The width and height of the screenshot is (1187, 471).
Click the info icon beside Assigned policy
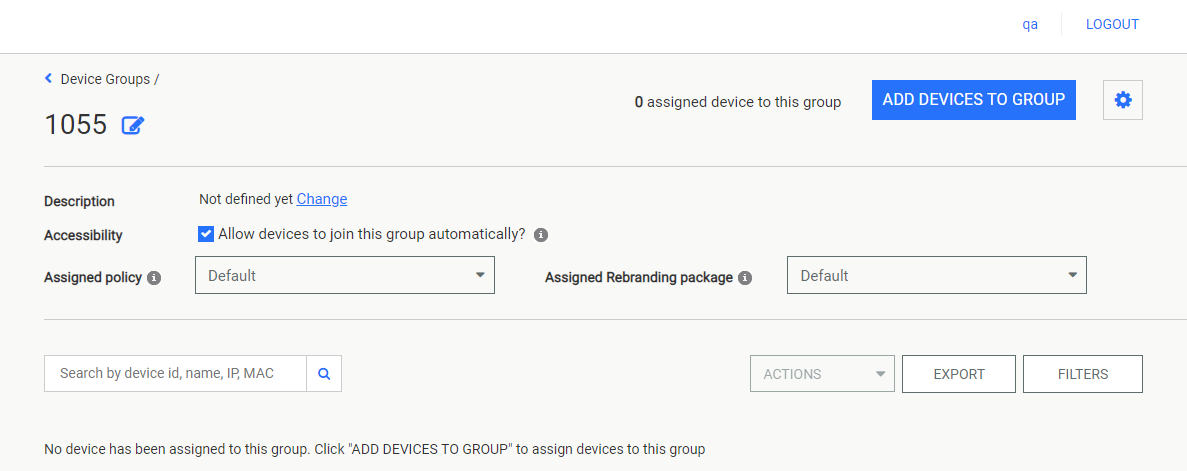pyautogui.click(x=154, y=278)
